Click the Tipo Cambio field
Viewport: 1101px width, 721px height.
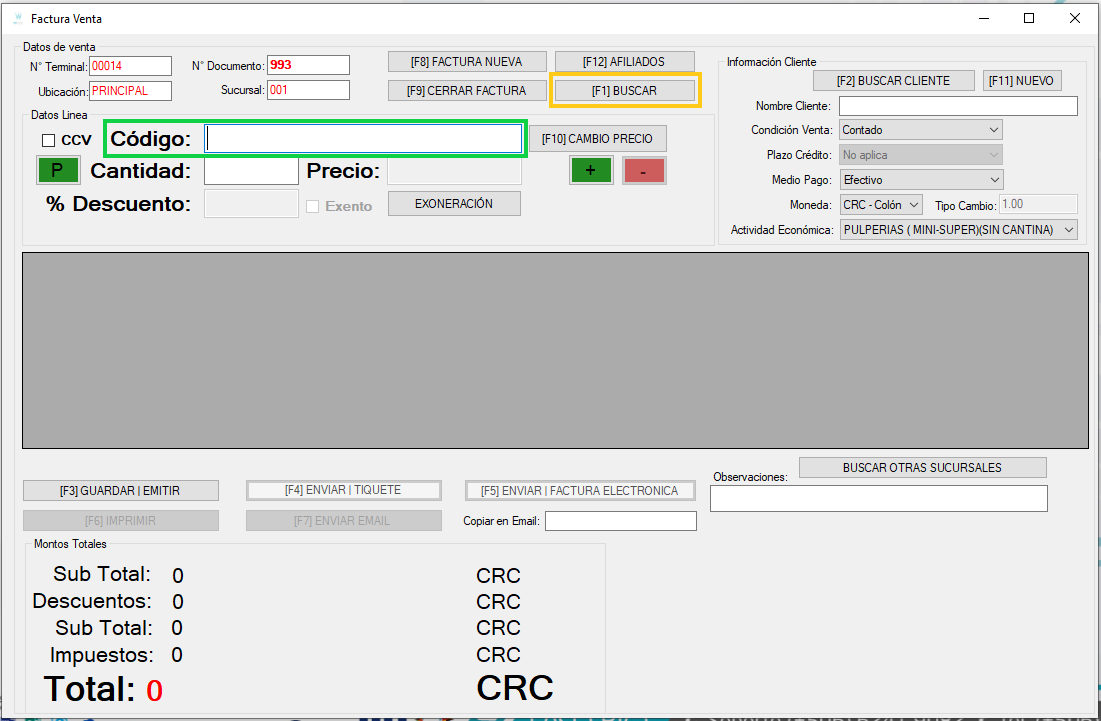click(x=1039, y=204)
